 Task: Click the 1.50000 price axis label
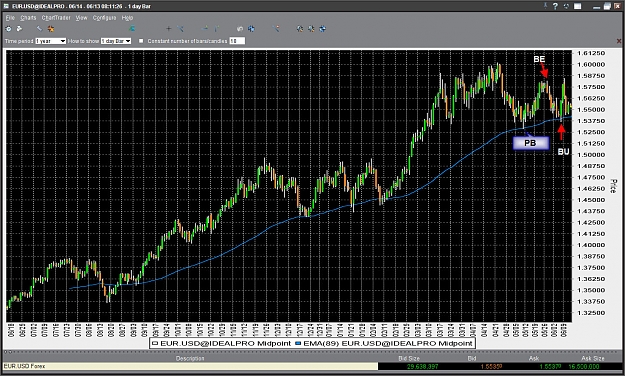591,155
